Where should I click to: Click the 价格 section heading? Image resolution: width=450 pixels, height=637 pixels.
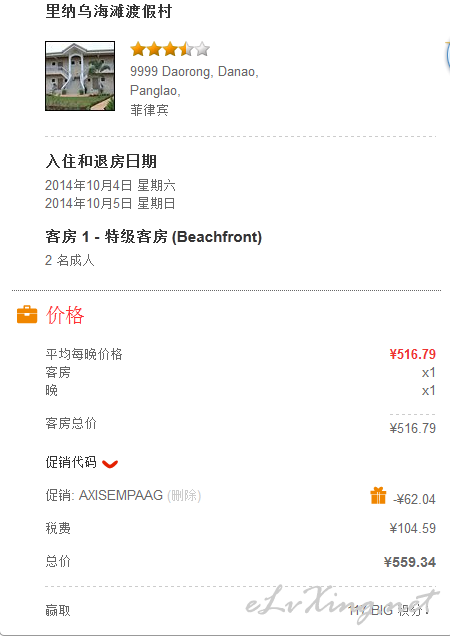tap(65, 315)
